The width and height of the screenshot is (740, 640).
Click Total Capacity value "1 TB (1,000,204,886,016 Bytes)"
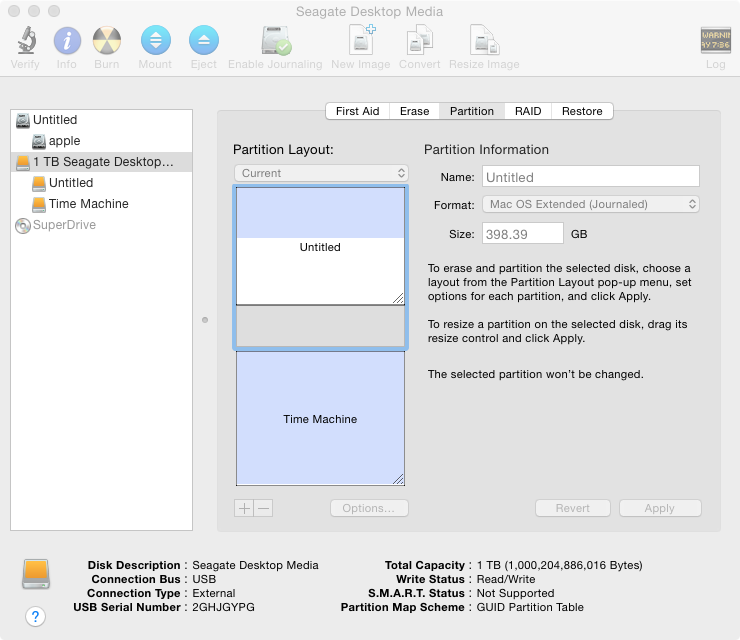point(559,565)
